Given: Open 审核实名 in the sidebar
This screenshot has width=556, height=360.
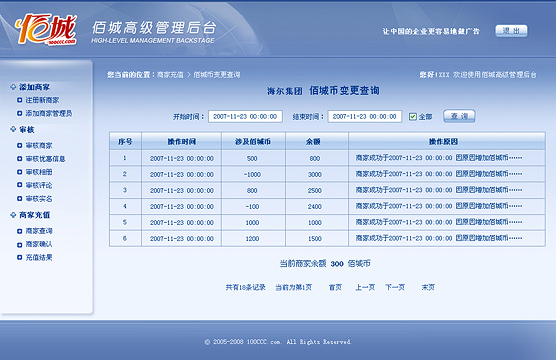Looking at the screenshot, I should click(39, 199).
